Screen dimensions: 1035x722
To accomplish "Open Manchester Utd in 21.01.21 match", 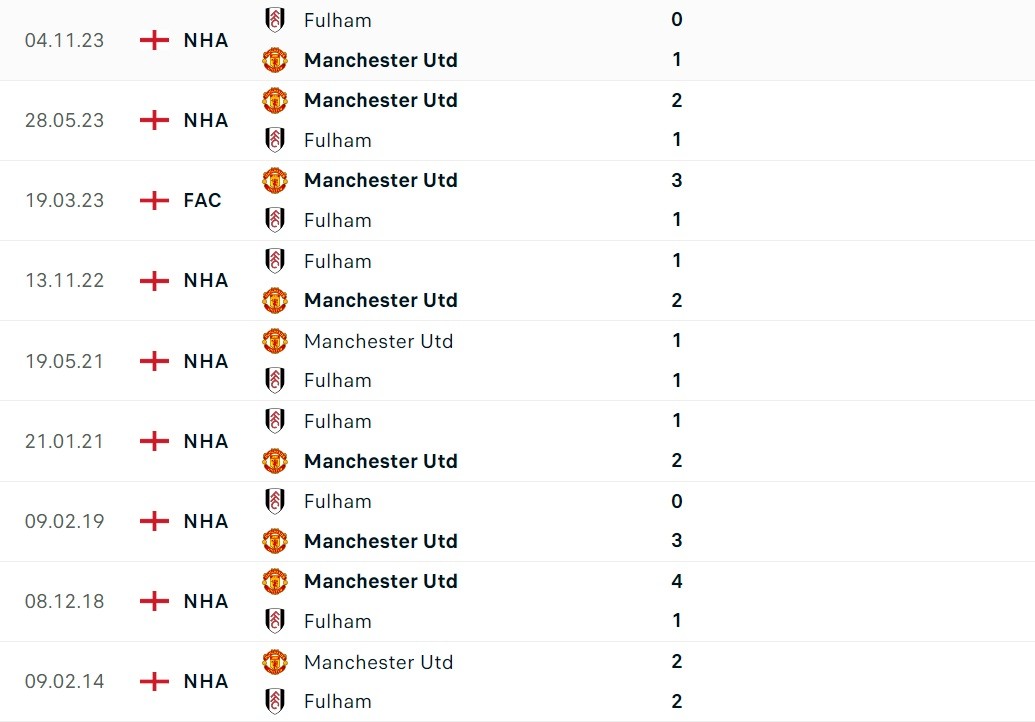I will 380,461.
